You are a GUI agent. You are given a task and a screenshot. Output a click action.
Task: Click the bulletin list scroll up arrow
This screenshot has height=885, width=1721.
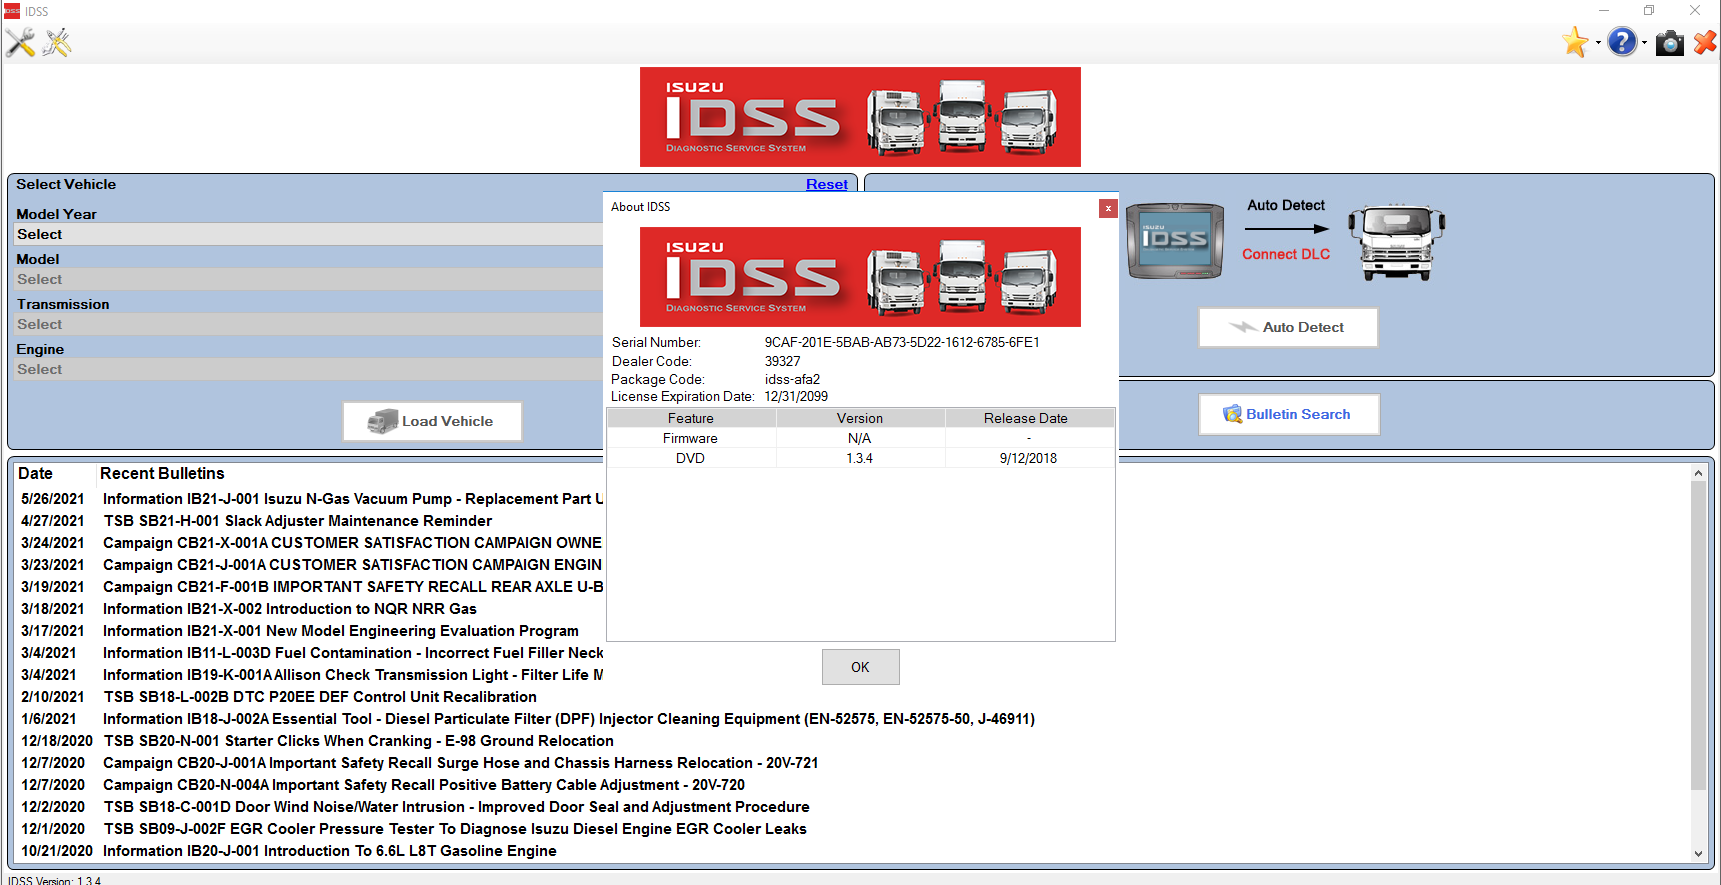point(1698,472)
